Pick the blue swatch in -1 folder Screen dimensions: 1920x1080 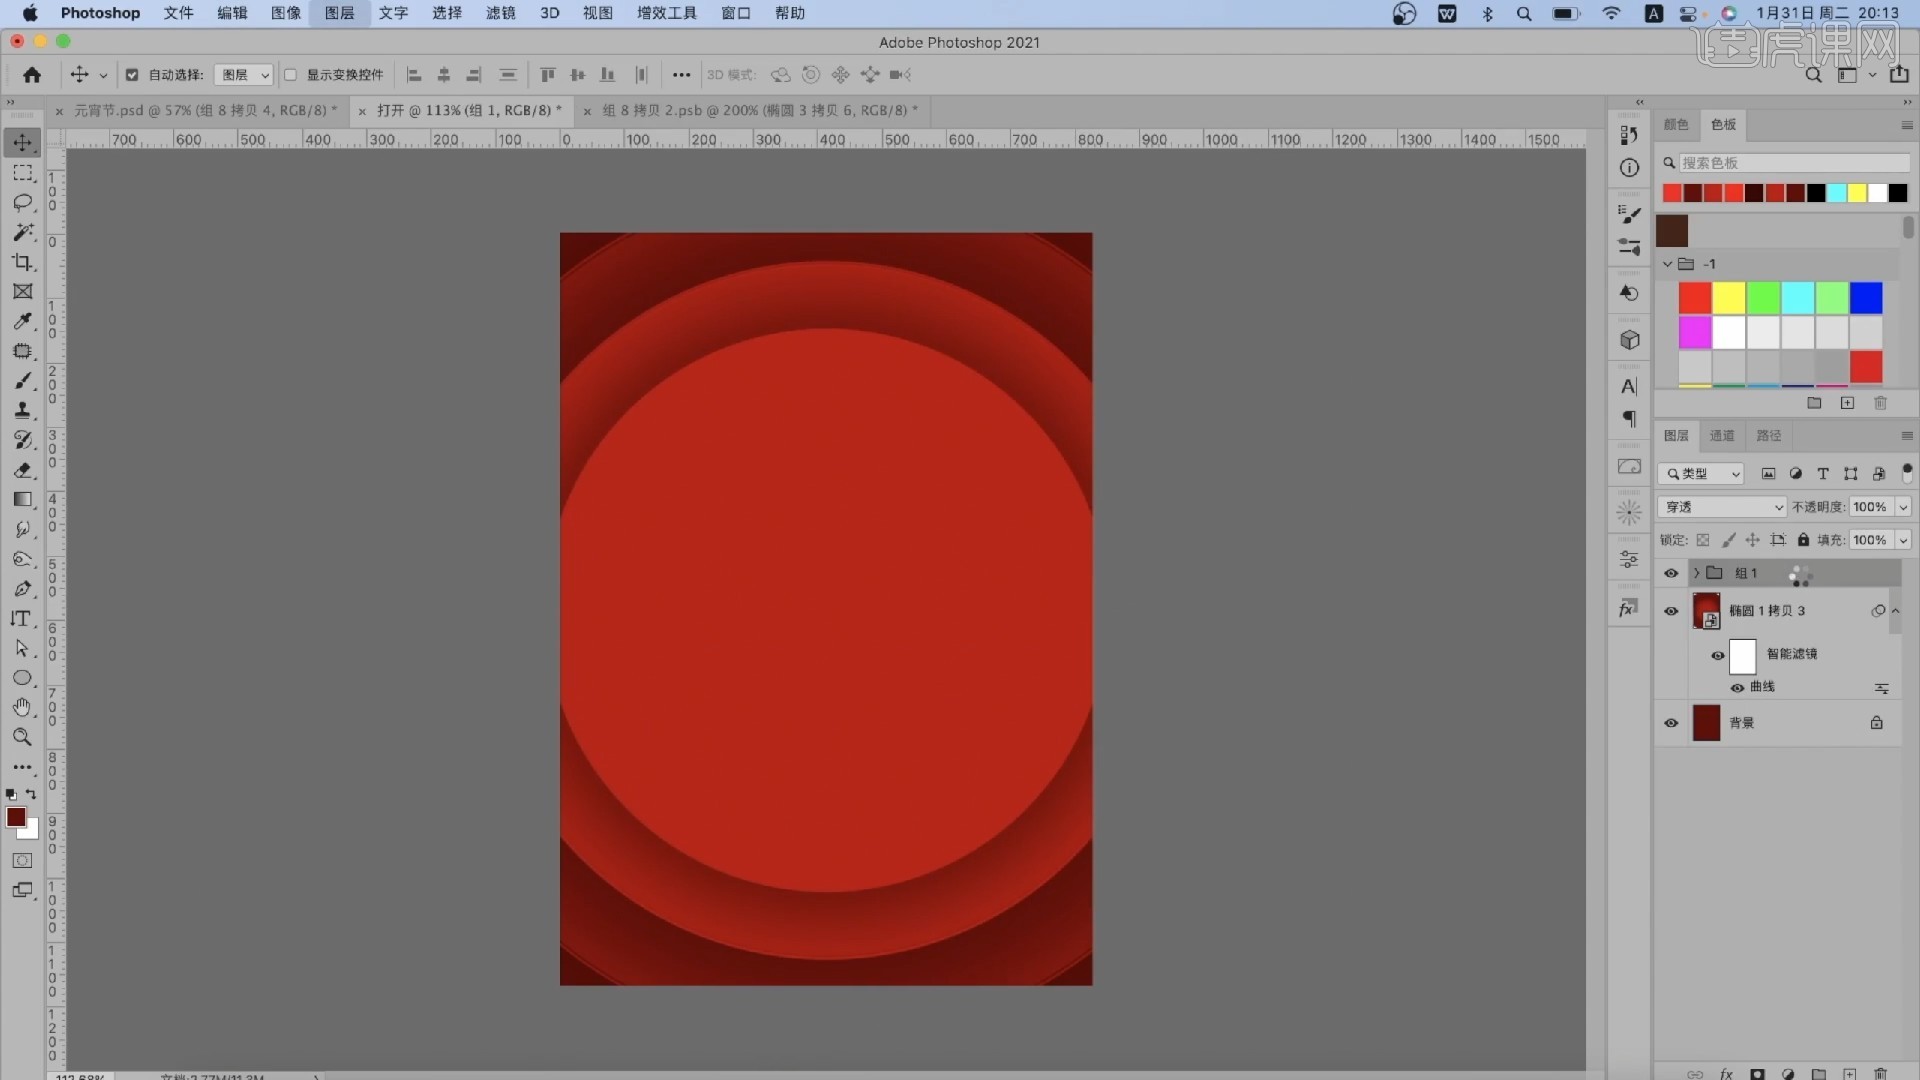point(1866,298)
